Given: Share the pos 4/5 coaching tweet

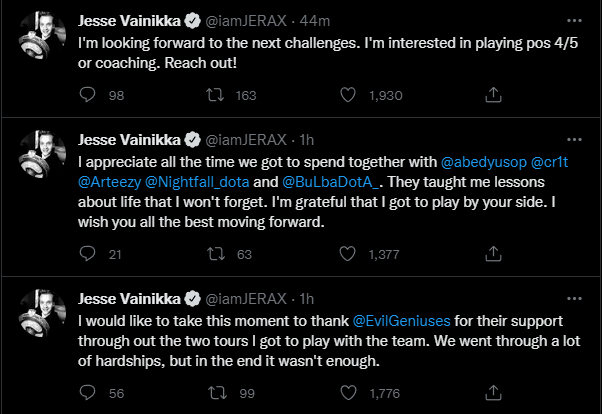Looking at the screenshot, I should click(x=492, y=94).
